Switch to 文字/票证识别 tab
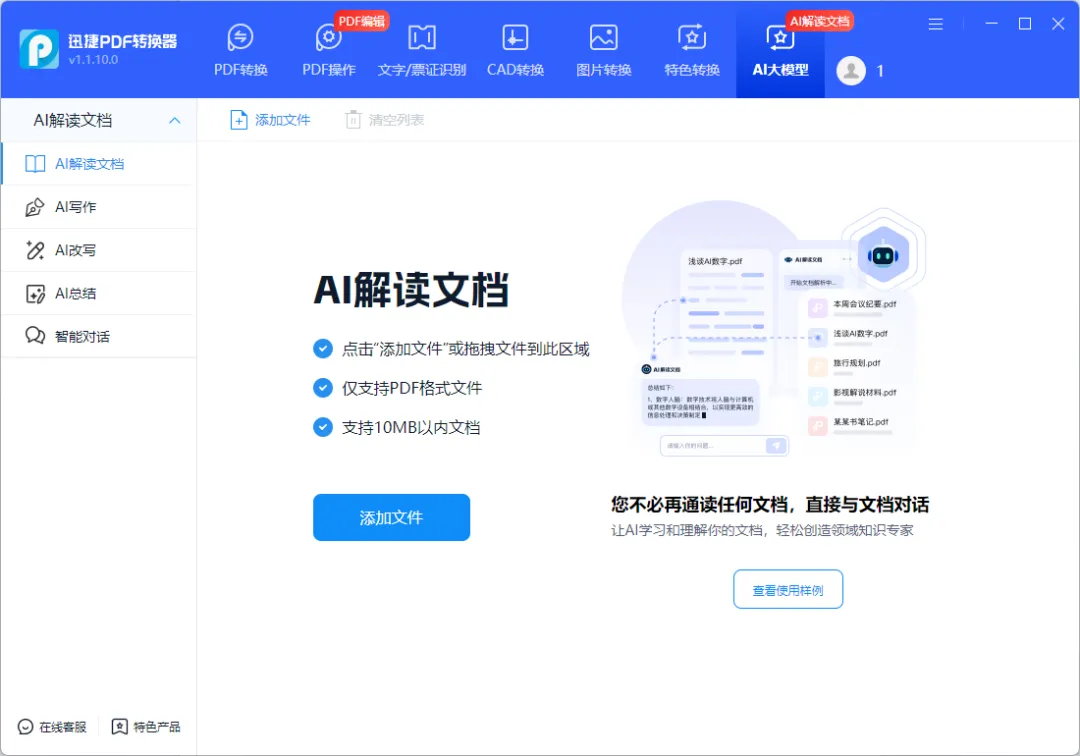1080x756 pixels. click(422, 50)
